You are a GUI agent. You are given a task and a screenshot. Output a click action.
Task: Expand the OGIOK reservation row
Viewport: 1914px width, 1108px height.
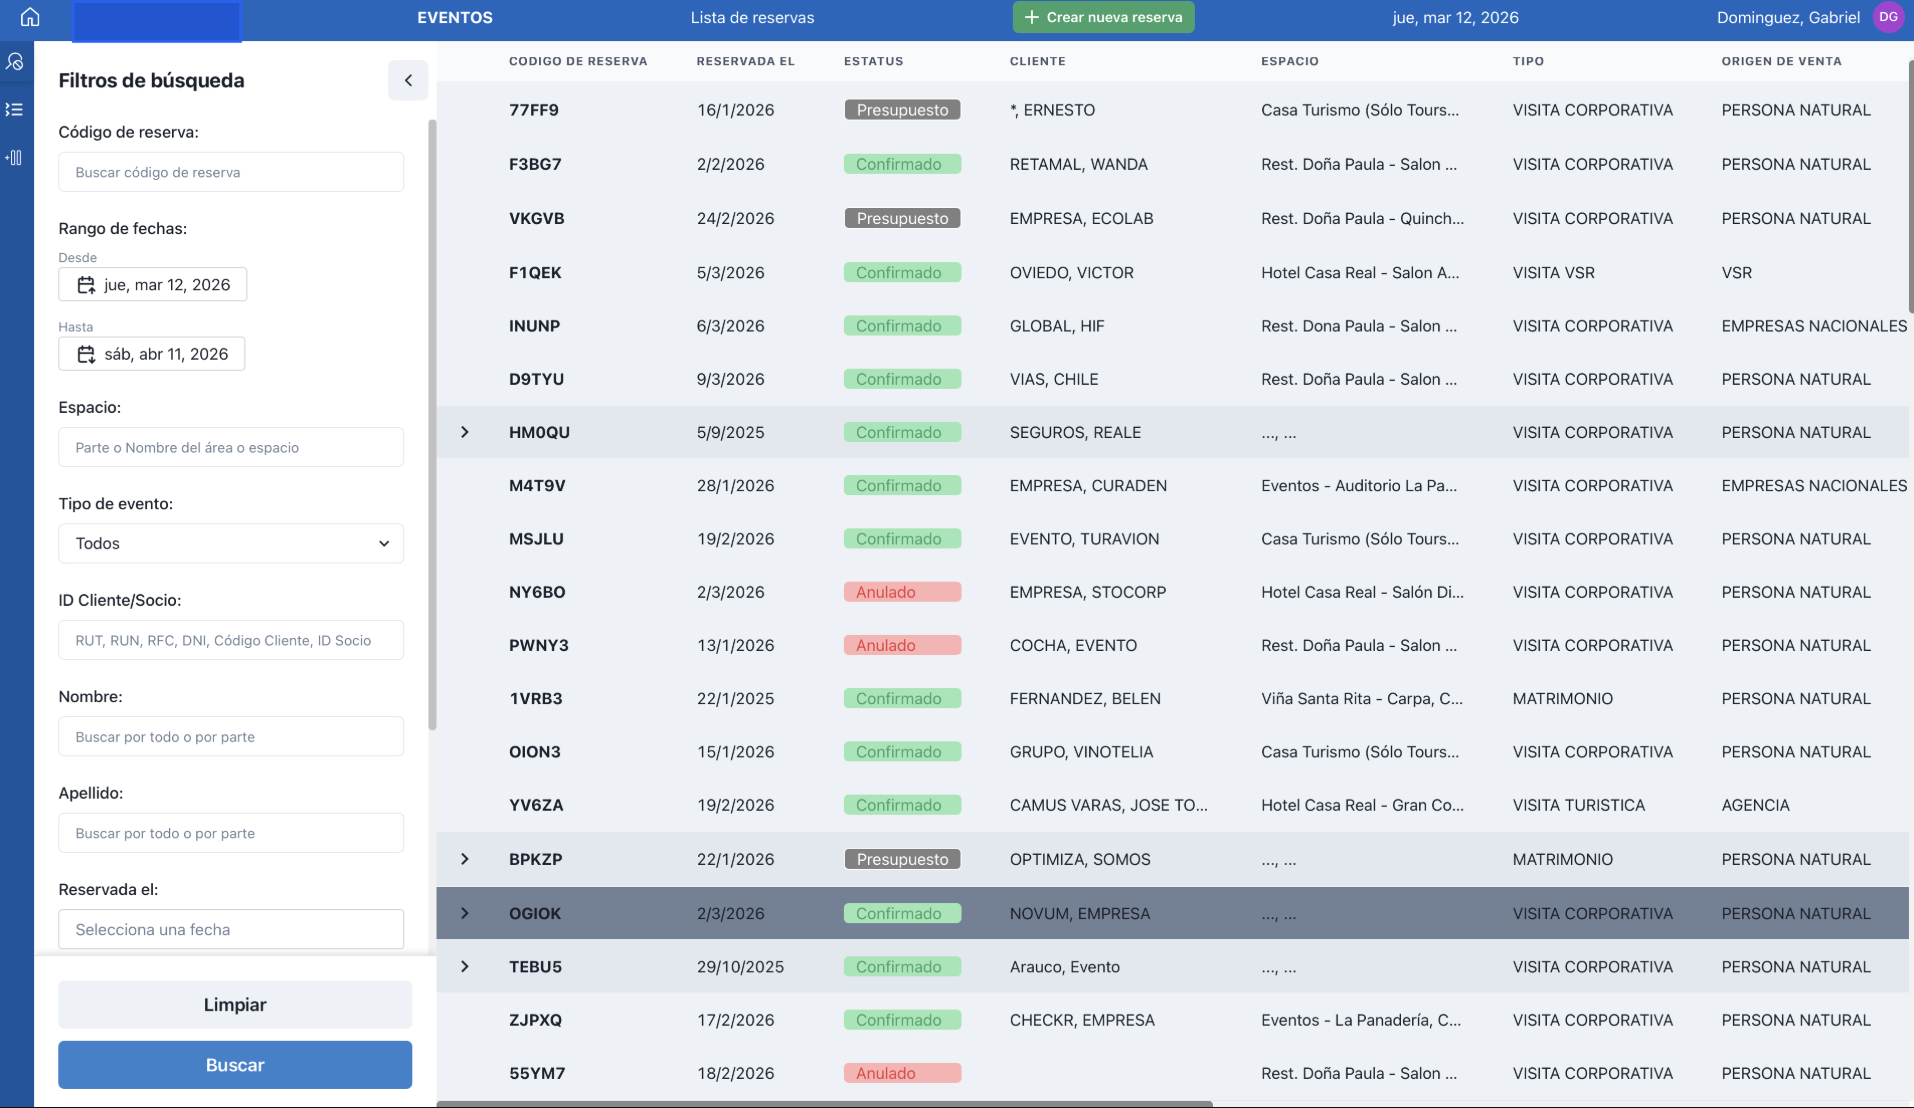[x=465, y=913]
